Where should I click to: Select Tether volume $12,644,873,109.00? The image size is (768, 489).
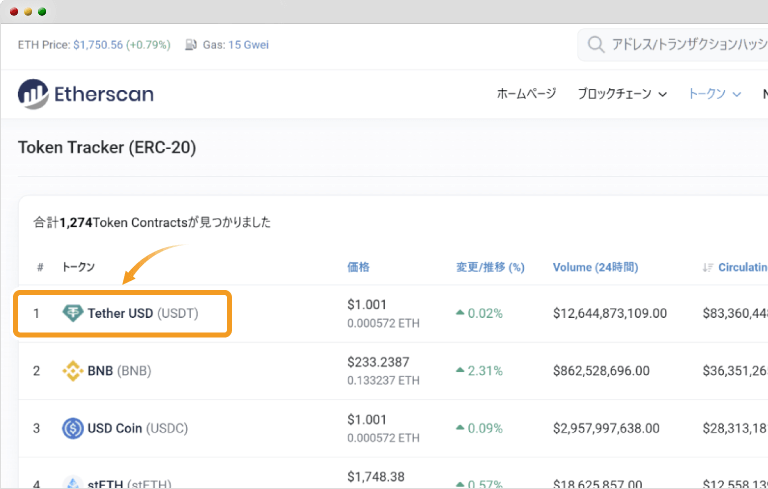coord(610,313)
